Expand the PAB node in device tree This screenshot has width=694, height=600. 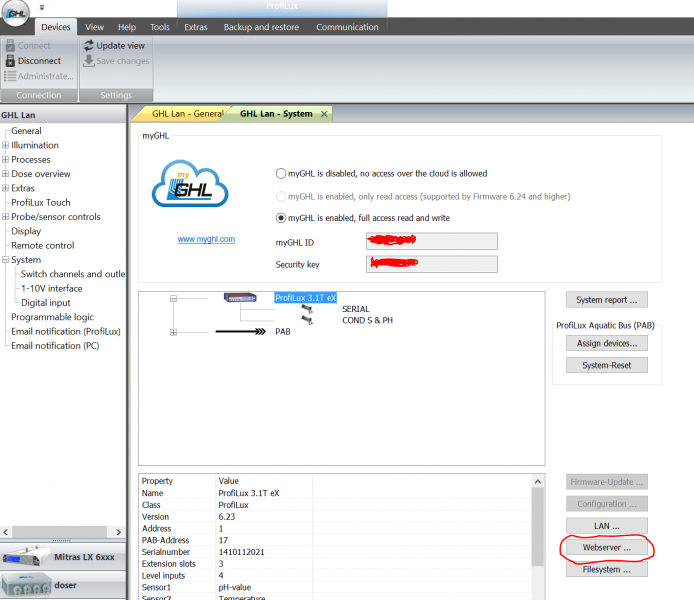pos(173,332)
